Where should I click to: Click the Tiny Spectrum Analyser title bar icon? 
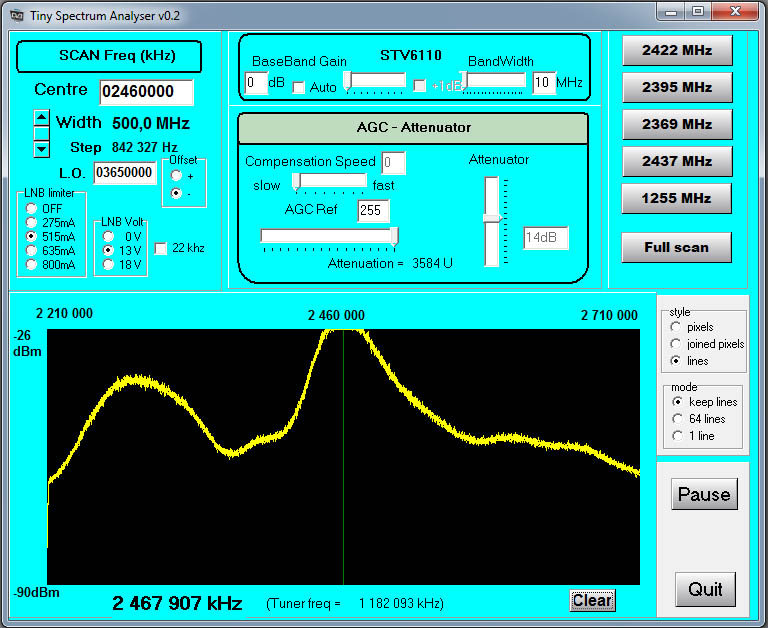point(17,16)
